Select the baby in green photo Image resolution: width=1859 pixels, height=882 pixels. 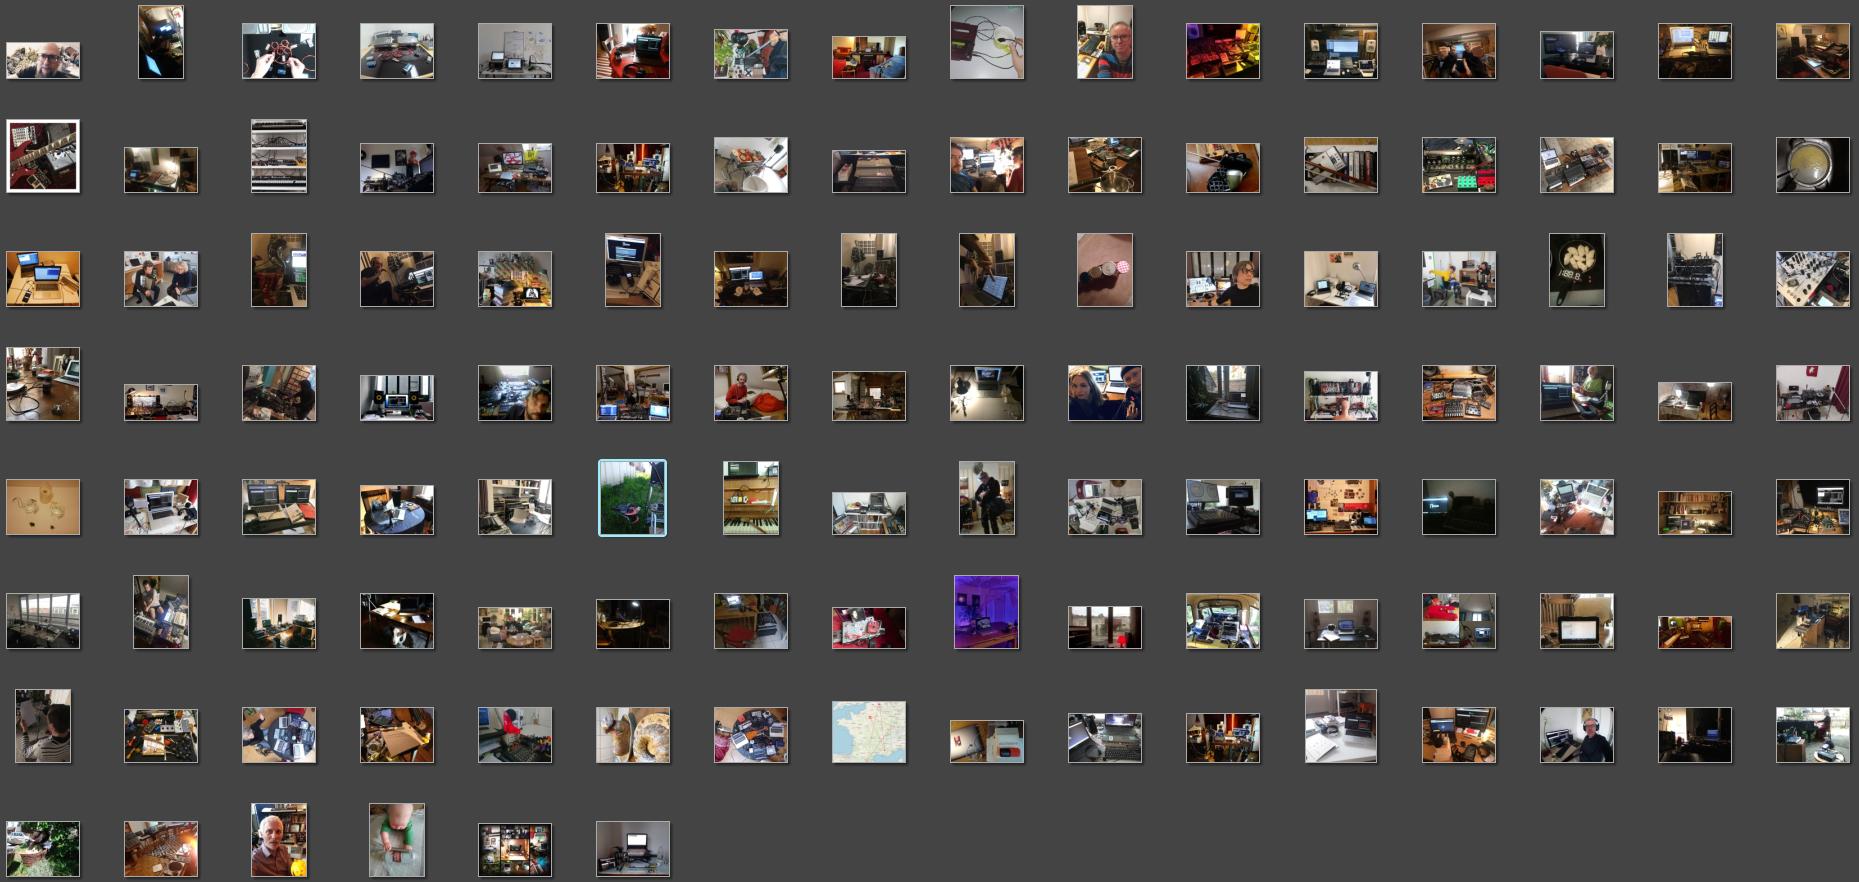pyautogui.click(x=396, y=840)
